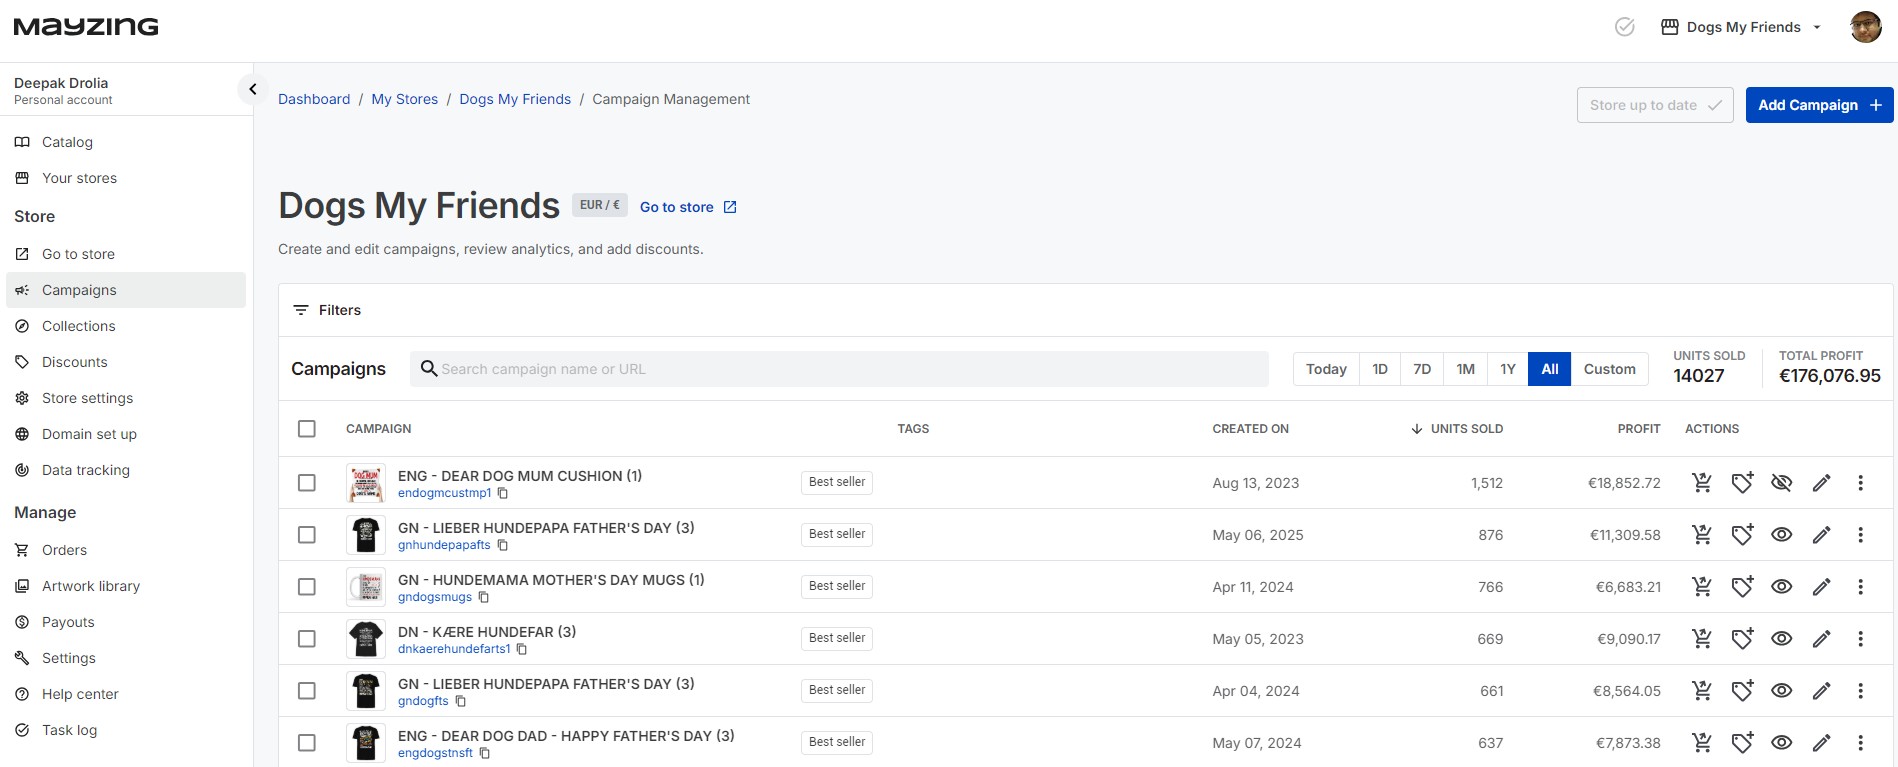
Task: Click cart icon in gndogfts campaign row
Action: (x=1701, y=691)
